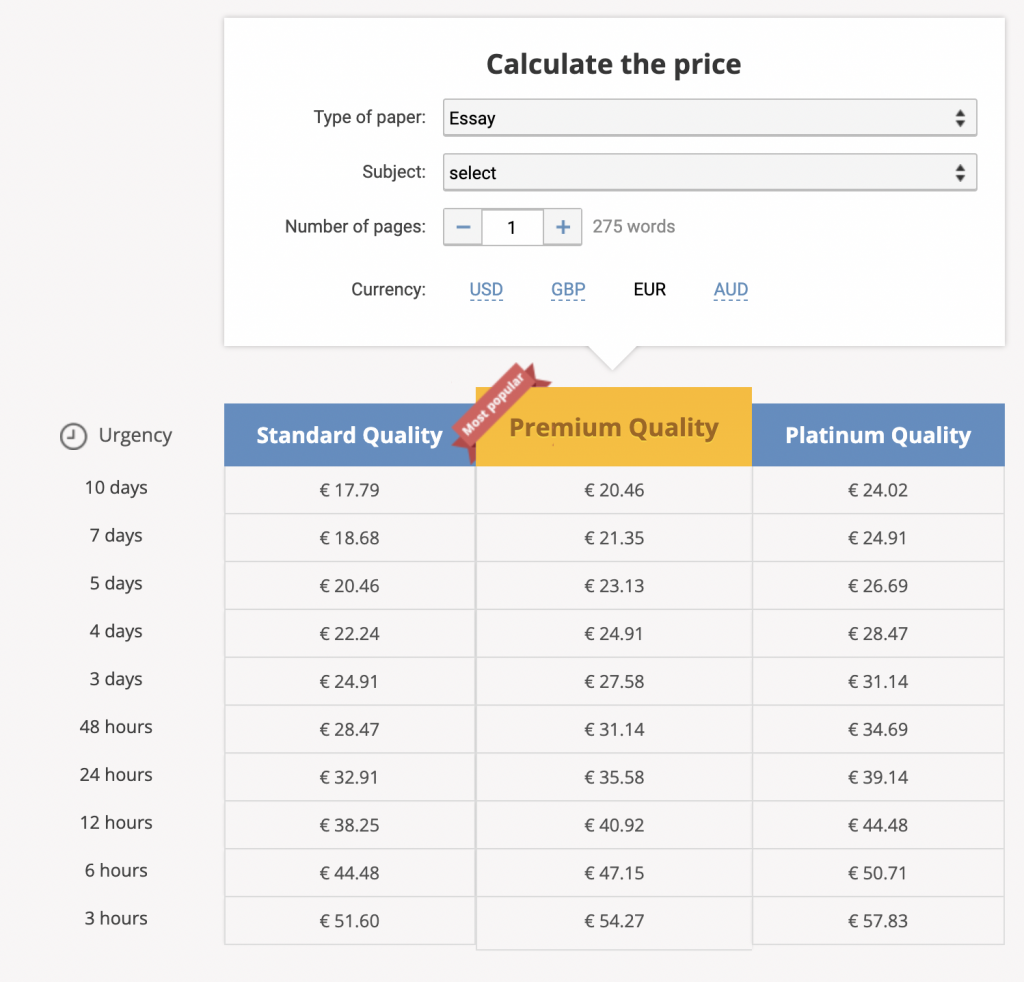The image size is (1024, 982).
Task: Click the Standard Quality column header
Action: click(349, 435)
